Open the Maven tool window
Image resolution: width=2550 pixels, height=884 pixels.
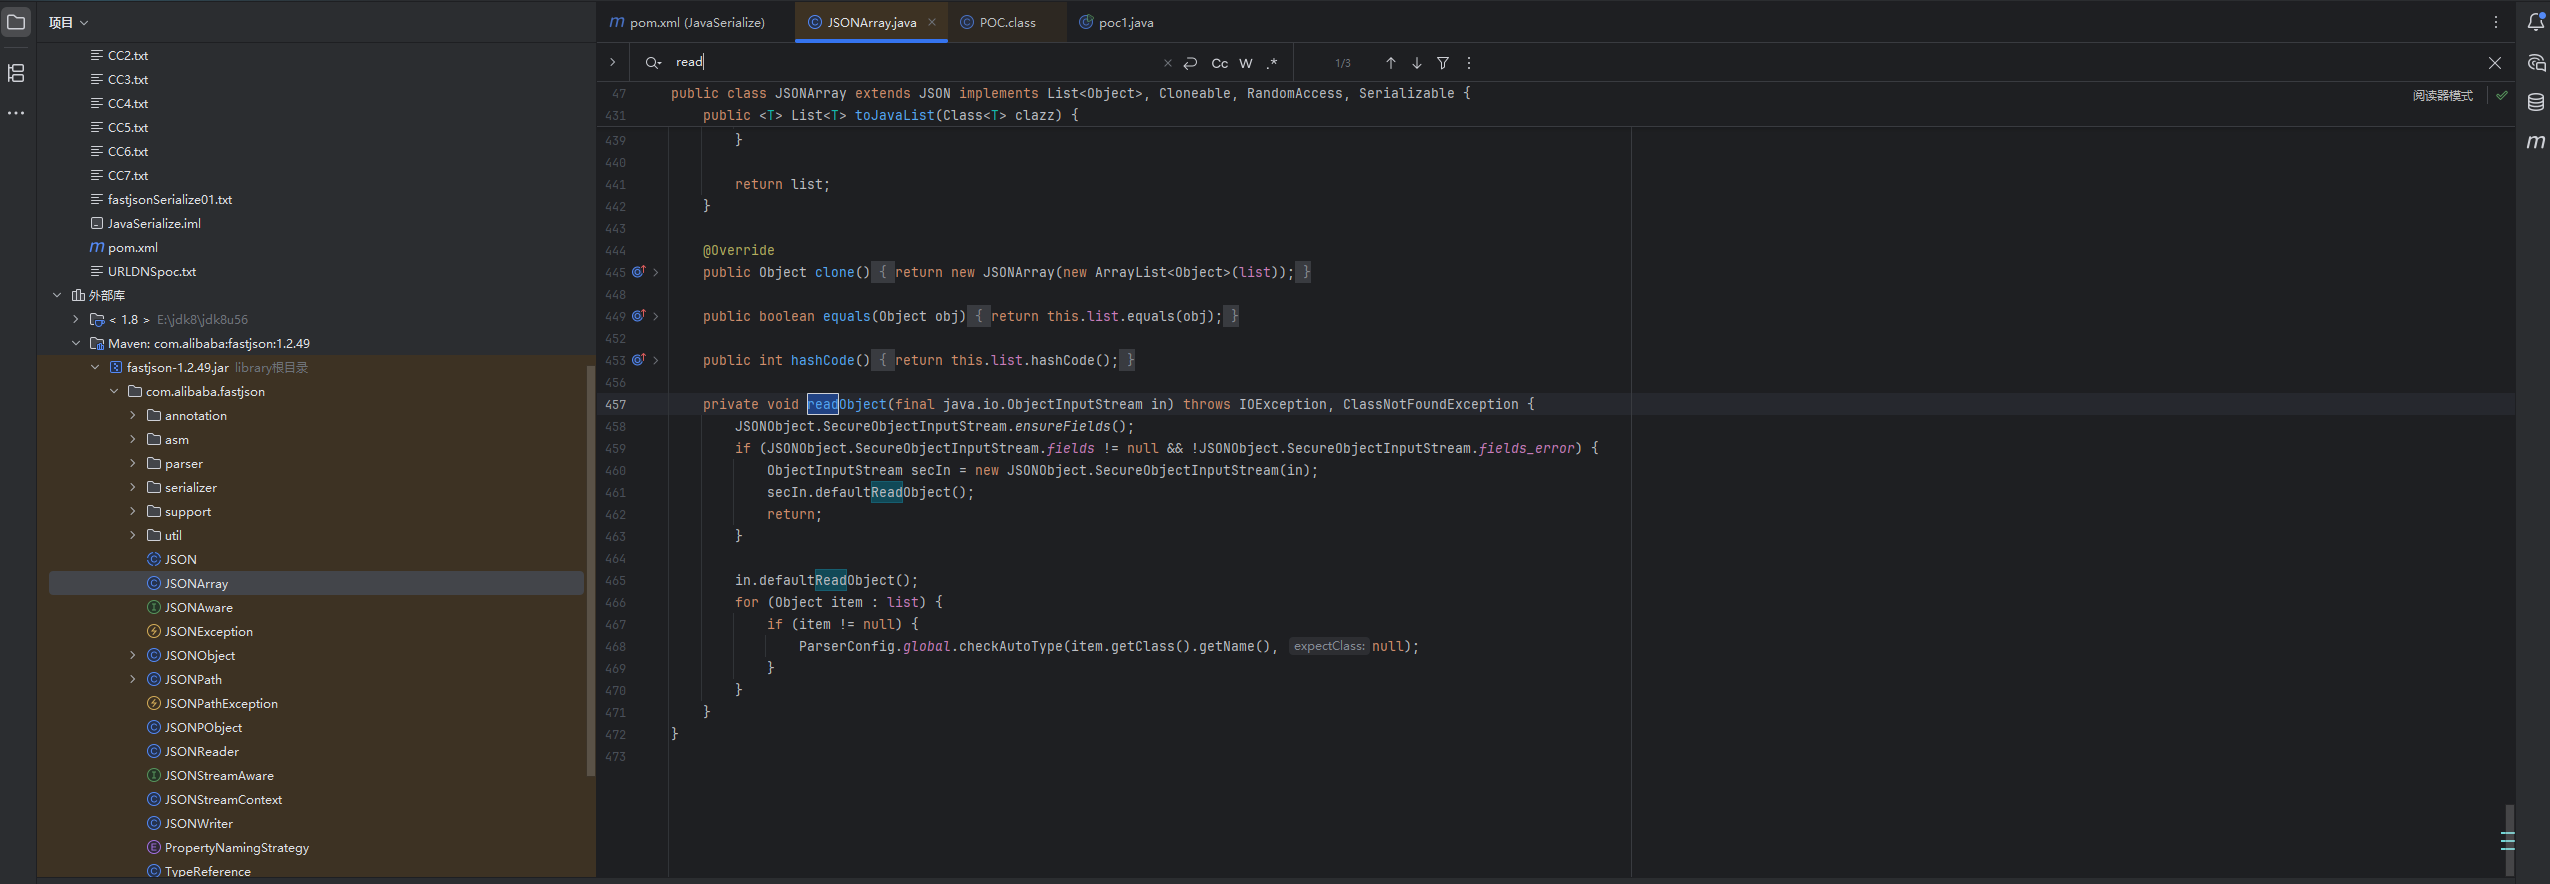[x=2535, y=142]
